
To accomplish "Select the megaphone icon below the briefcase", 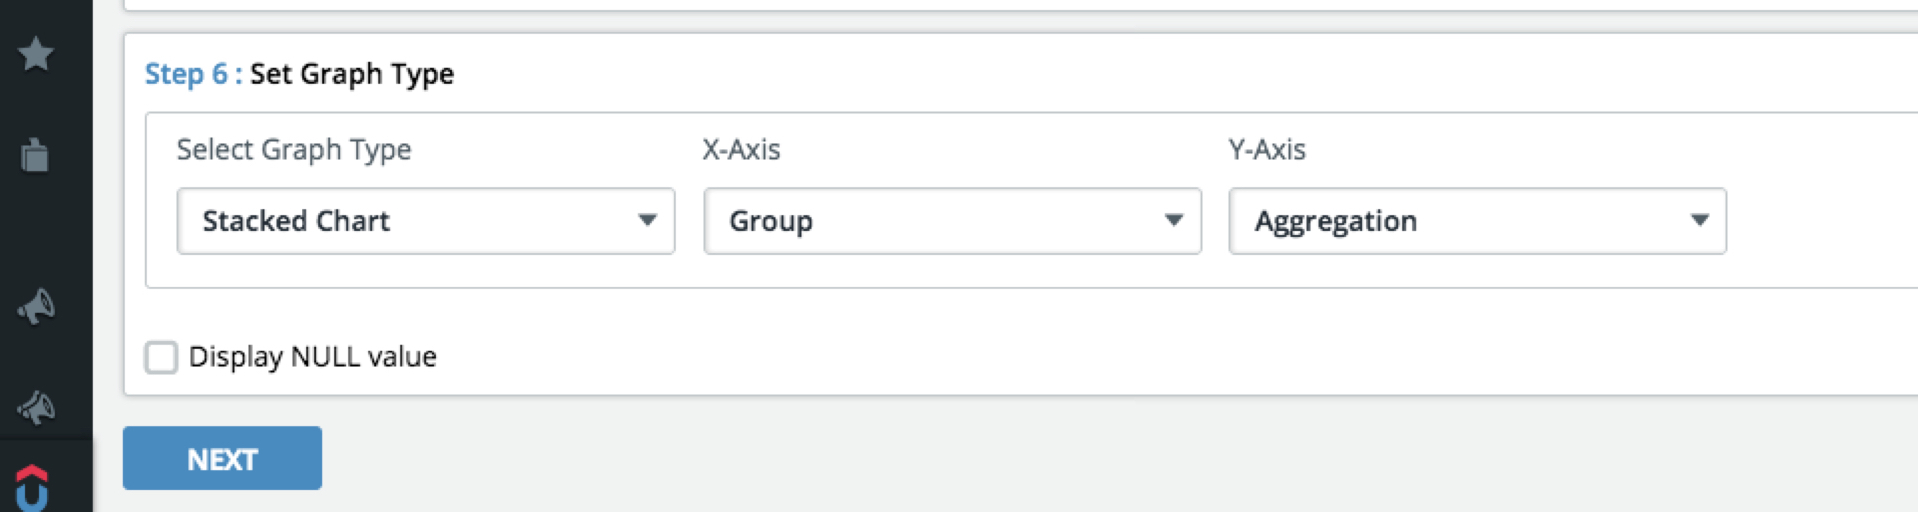I will click(36, 306).
